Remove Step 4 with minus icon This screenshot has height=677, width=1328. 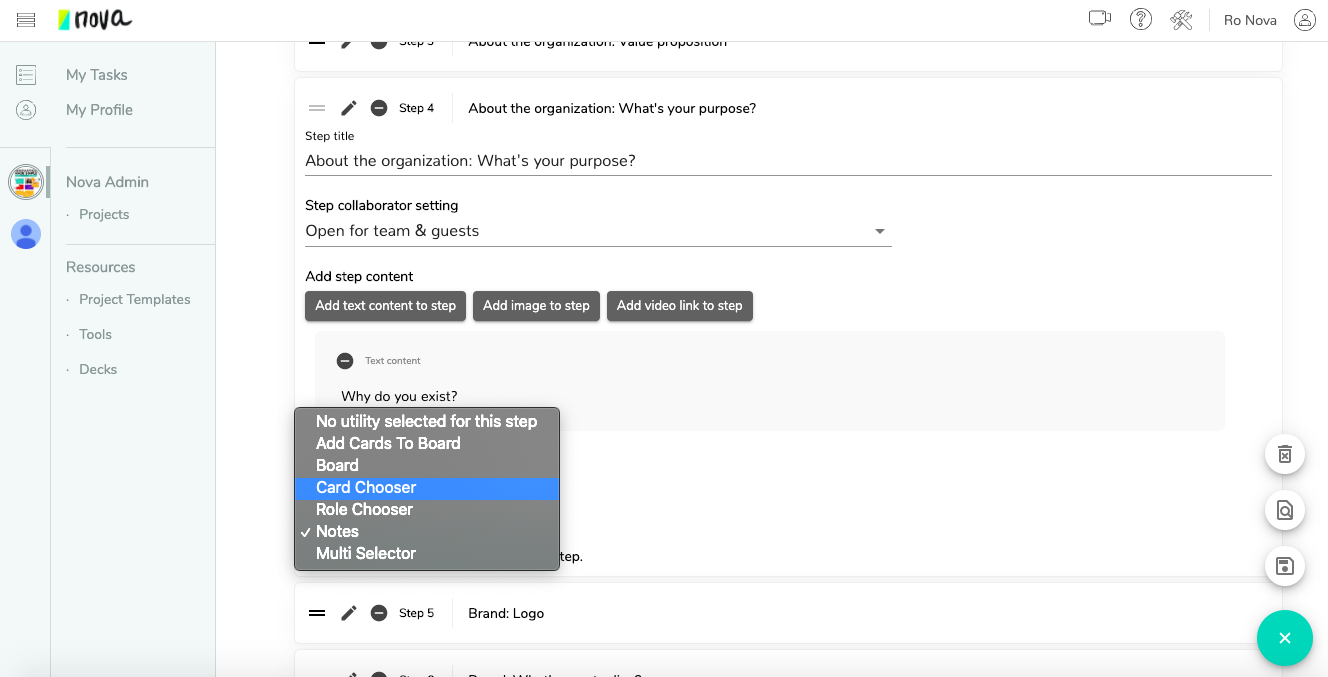[379, 108]
